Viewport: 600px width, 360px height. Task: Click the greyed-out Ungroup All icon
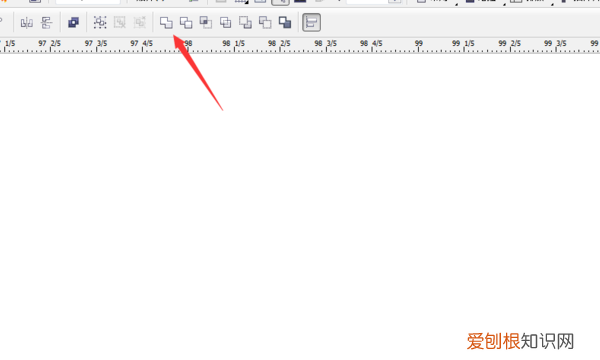pyautogui.click(x=140, y=23)
